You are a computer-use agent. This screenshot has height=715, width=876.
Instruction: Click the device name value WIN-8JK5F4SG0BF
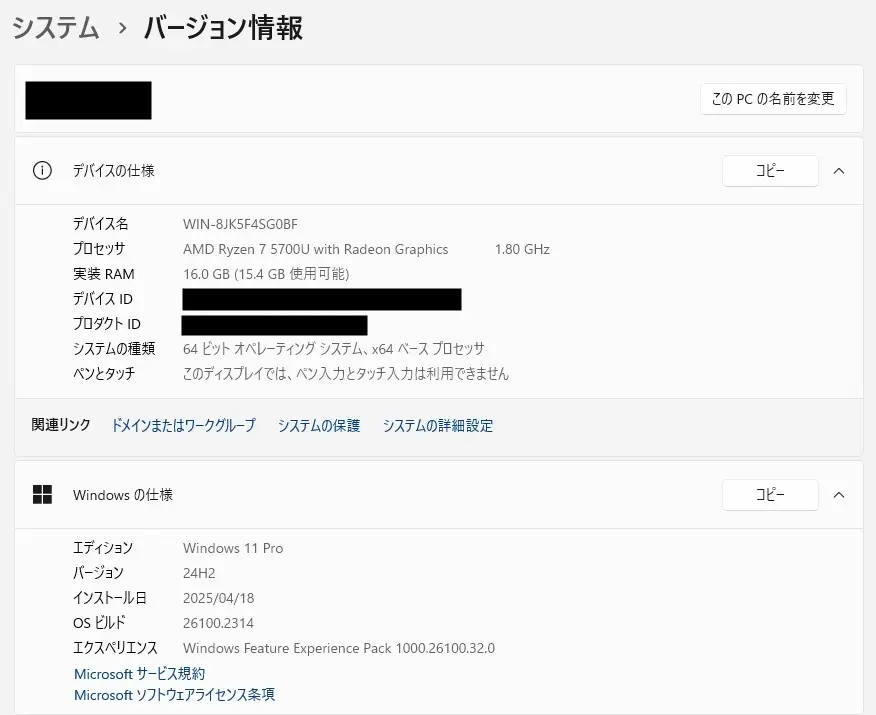(x=240, y=224)
